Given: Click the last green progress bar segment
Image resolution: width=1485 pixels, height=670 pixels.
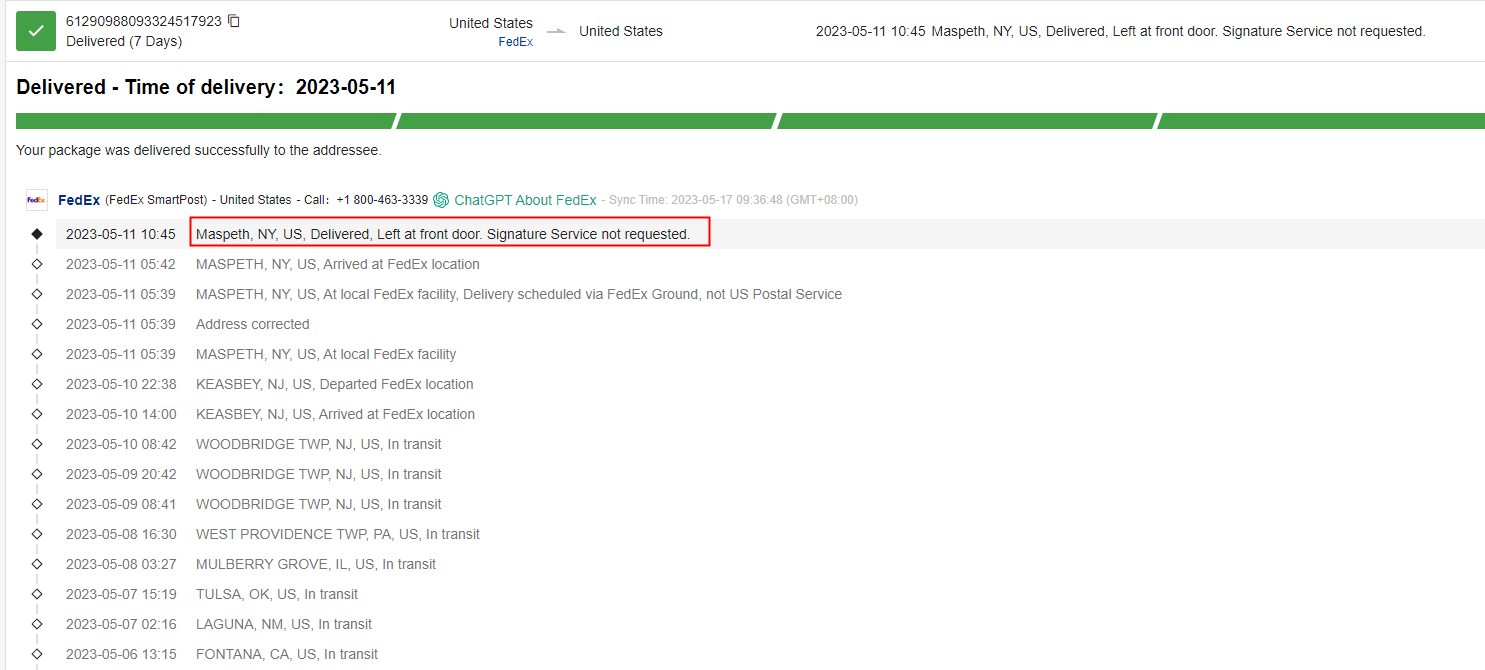Looking at the screenshot, I should [1320, 121].
